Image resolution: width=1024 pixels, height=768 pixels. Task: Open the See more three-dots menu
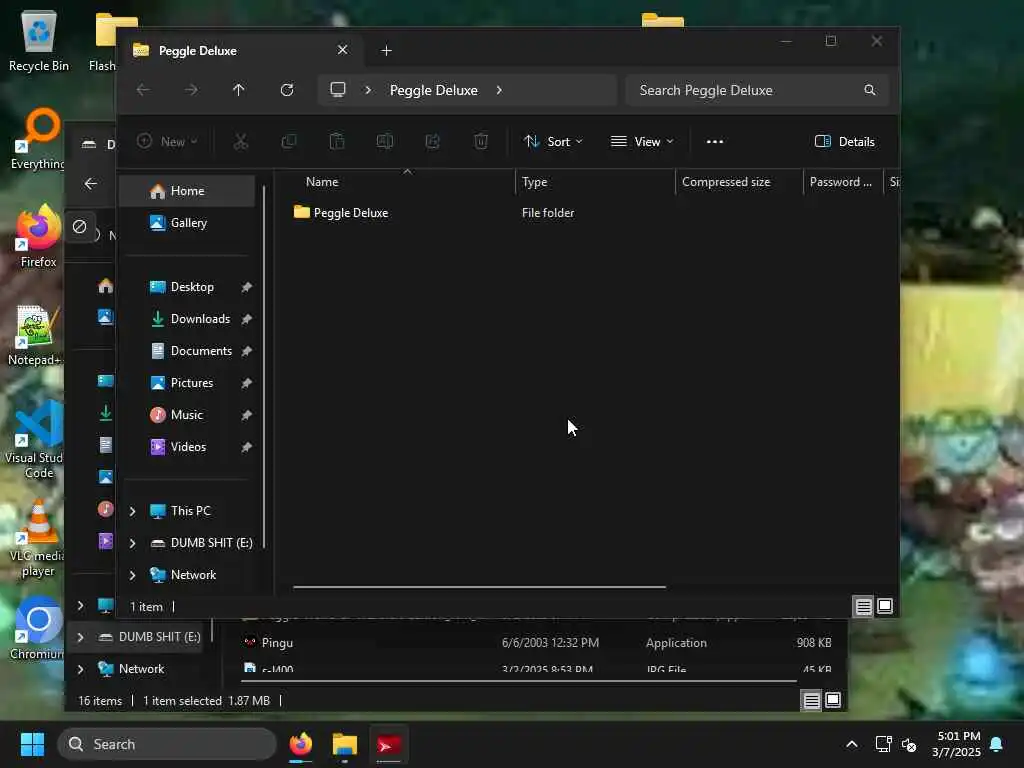714,141
